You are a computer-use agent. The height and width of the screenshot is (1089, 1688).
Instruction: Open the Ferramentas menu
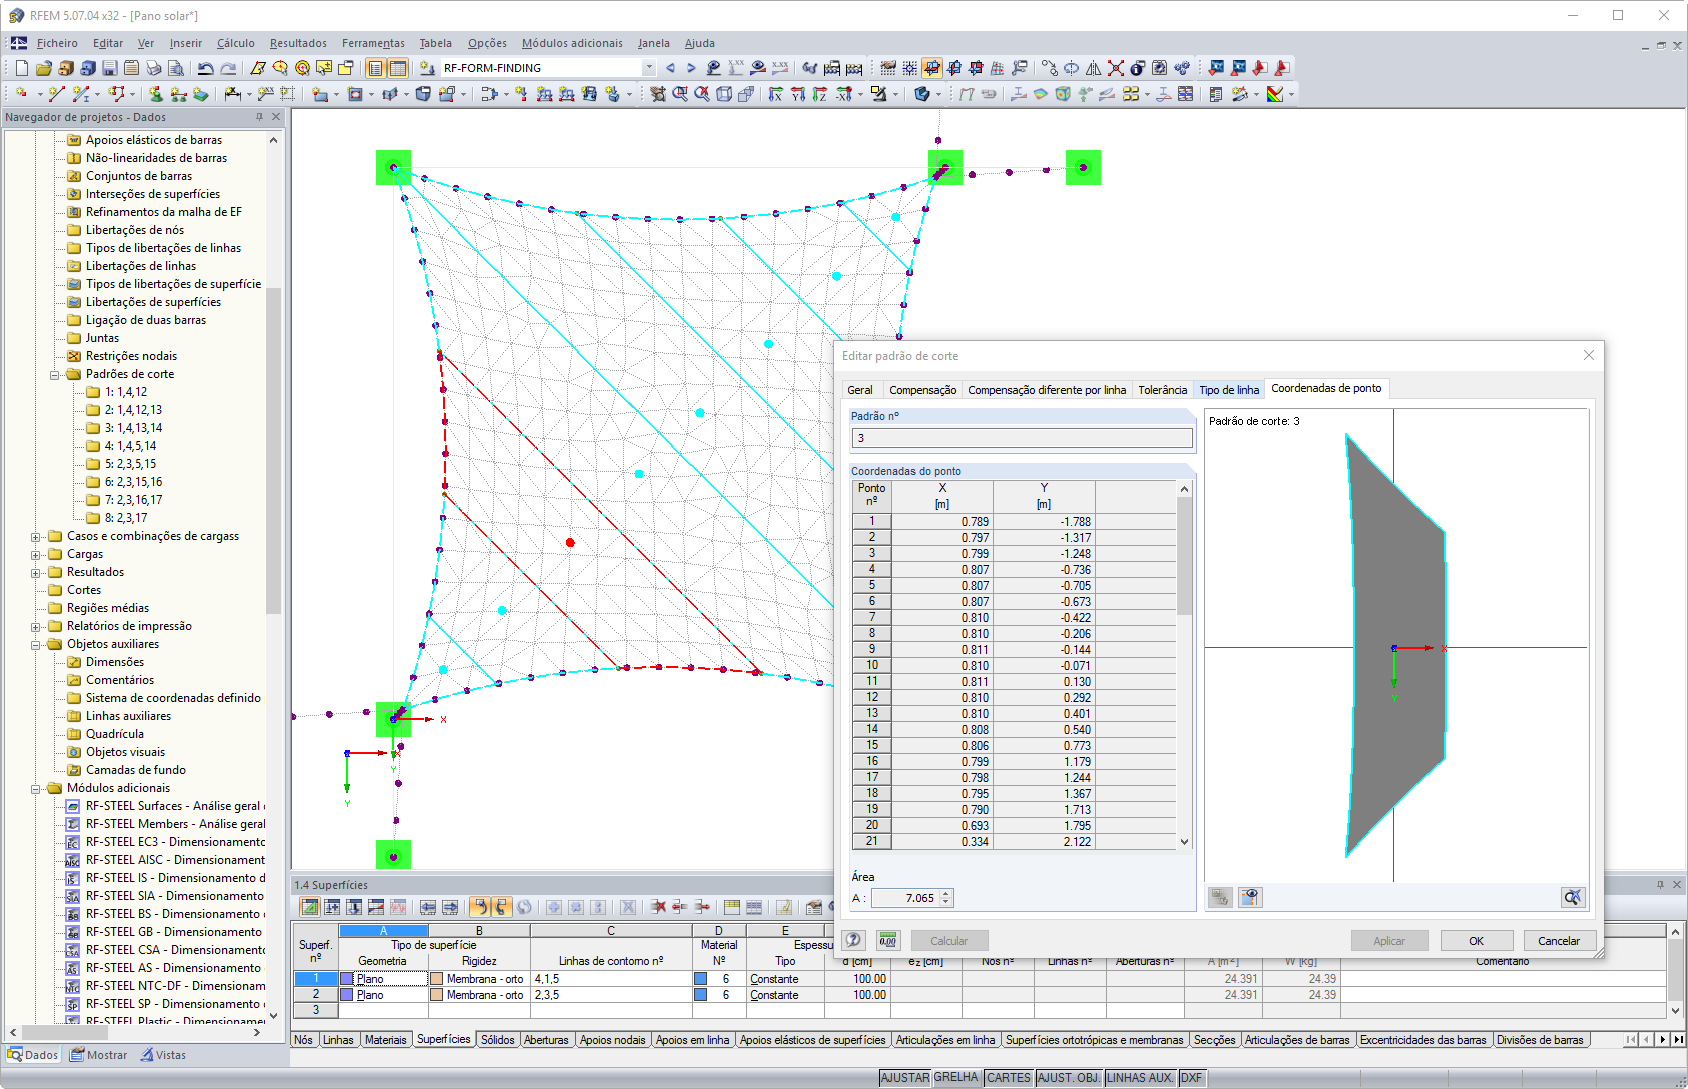click(373, 43)
